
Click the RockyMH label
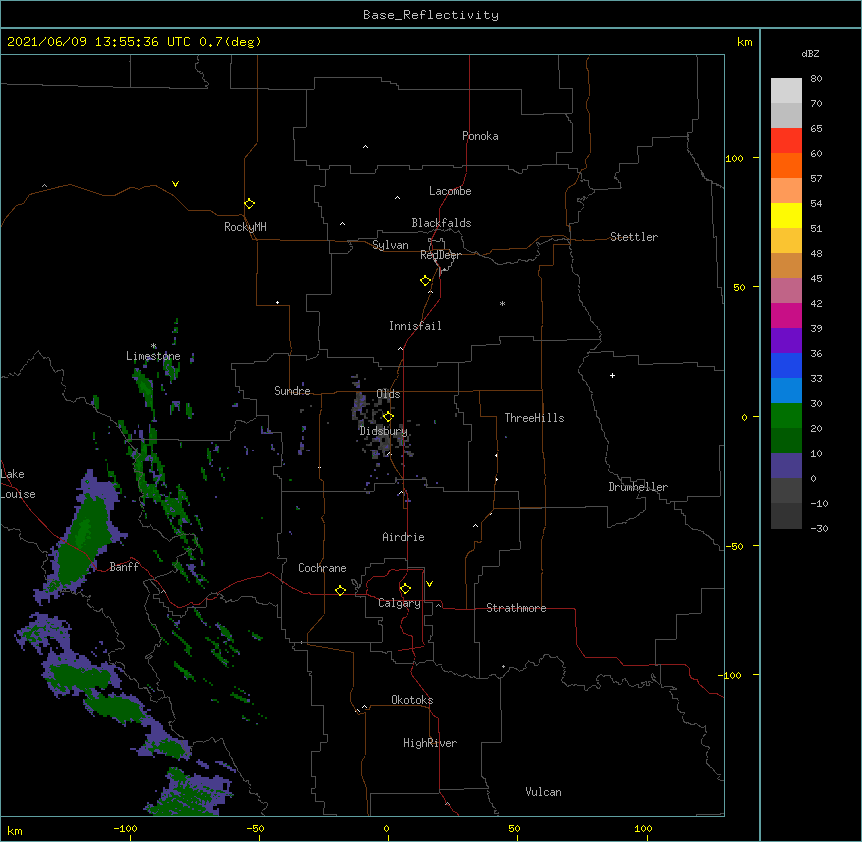(245, 227)
